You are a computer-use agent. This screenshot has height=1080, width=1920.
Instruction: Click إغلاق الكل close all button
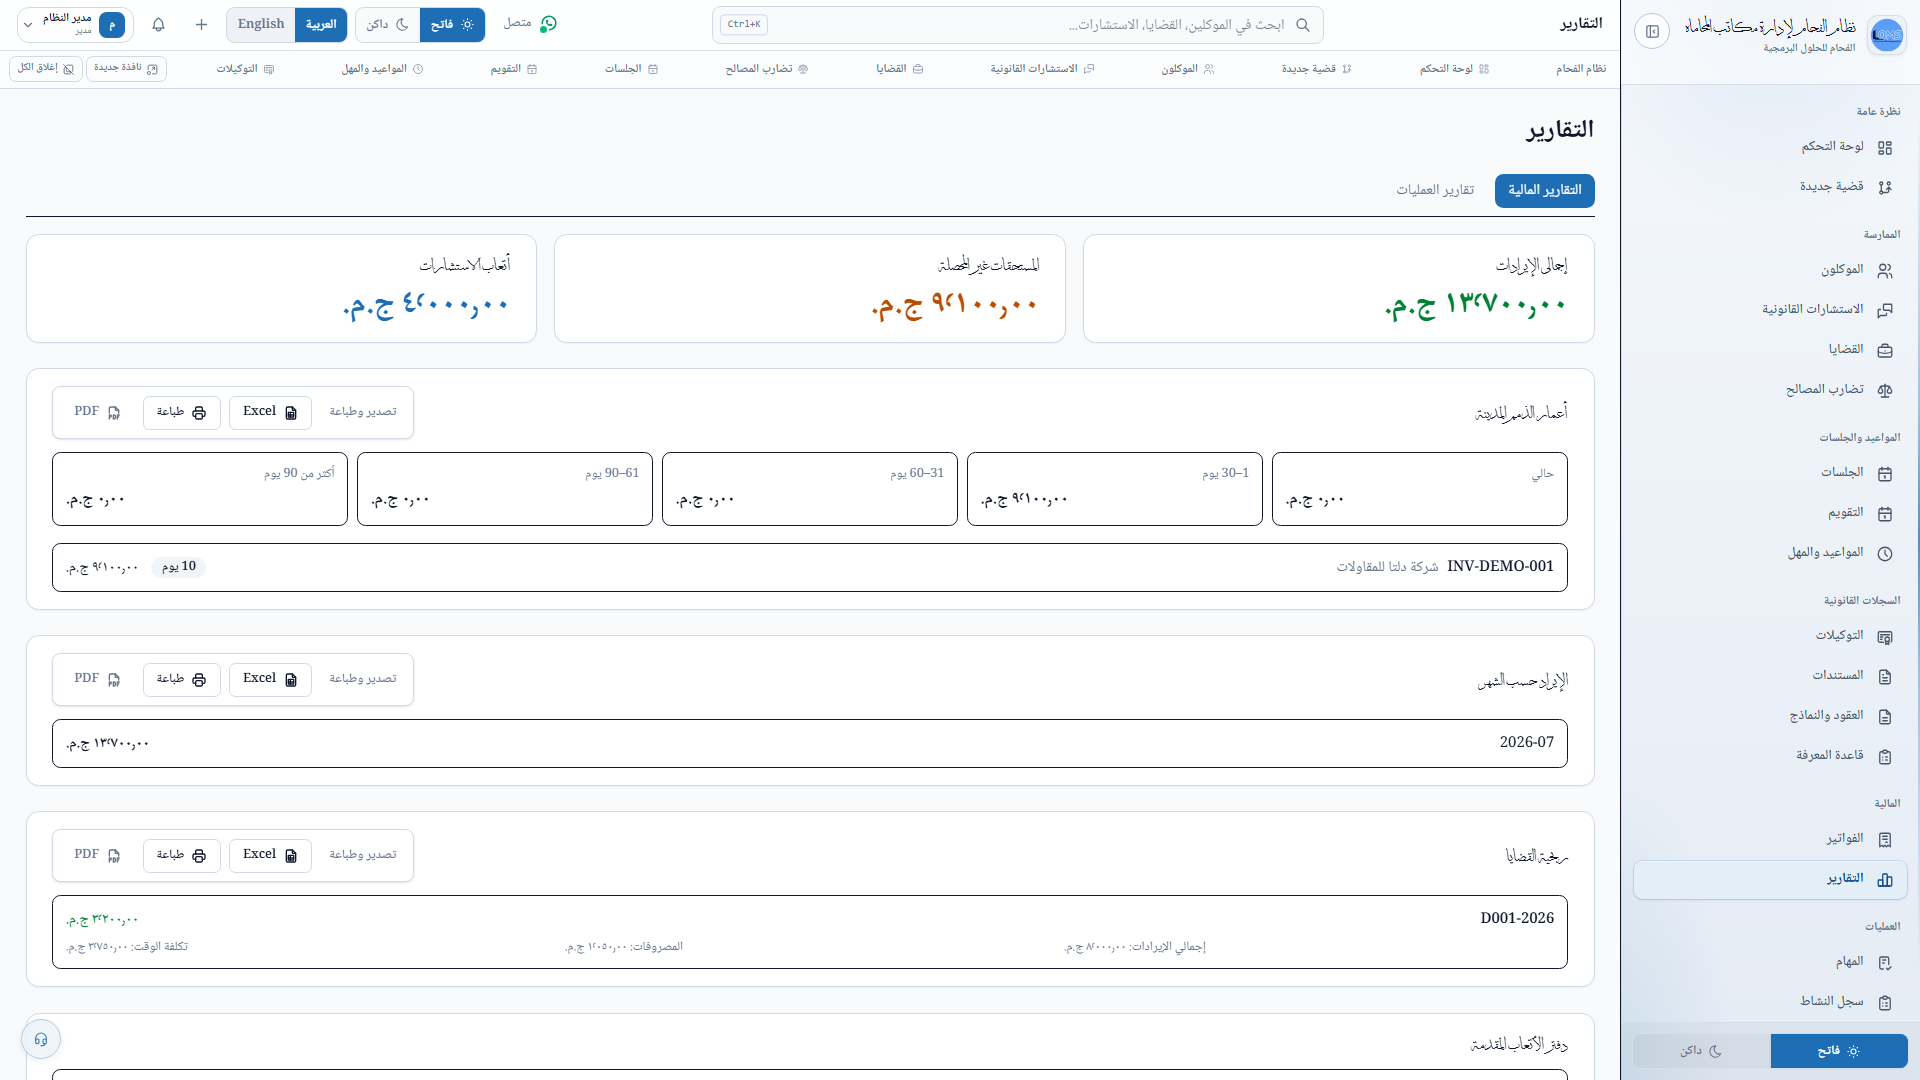coord(46,68)
